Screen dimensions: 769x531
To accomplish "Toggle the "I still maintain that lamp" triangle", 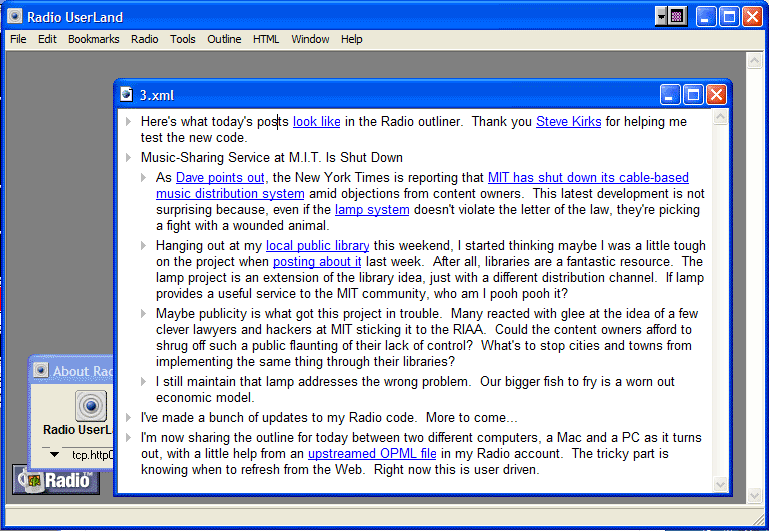I will pos(144,381).
